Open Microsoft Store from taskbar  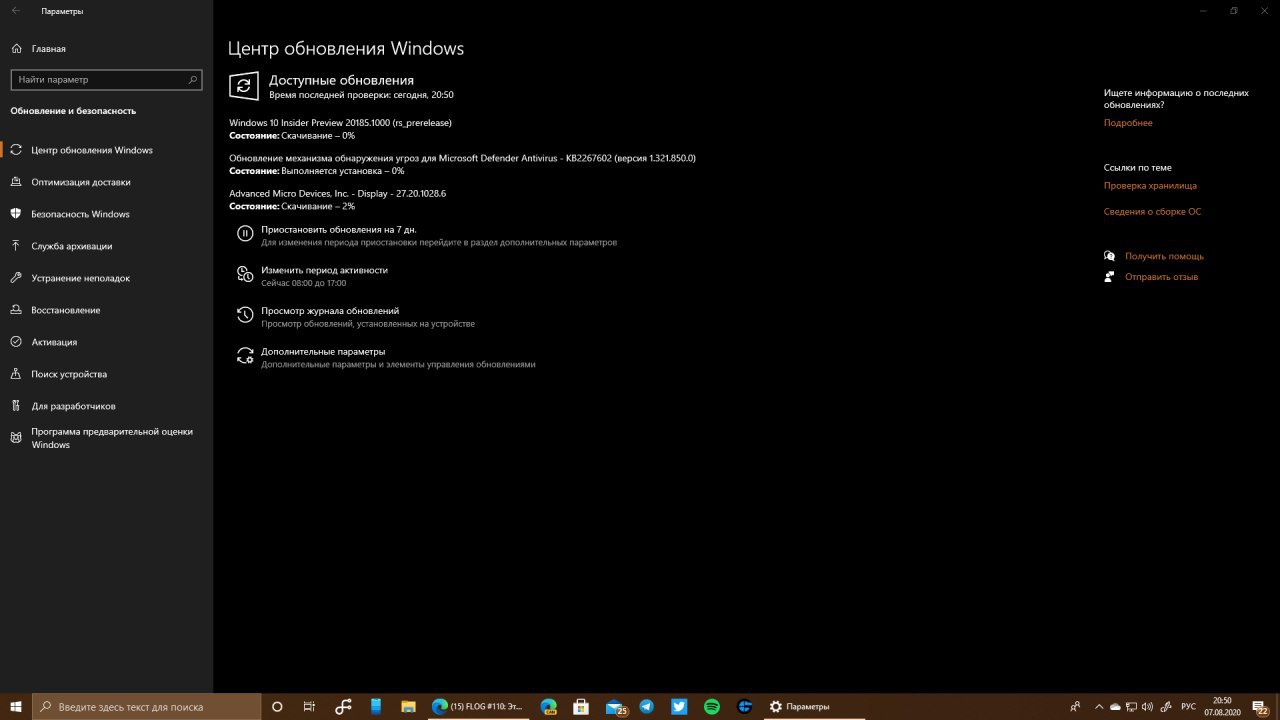point(581,706)
